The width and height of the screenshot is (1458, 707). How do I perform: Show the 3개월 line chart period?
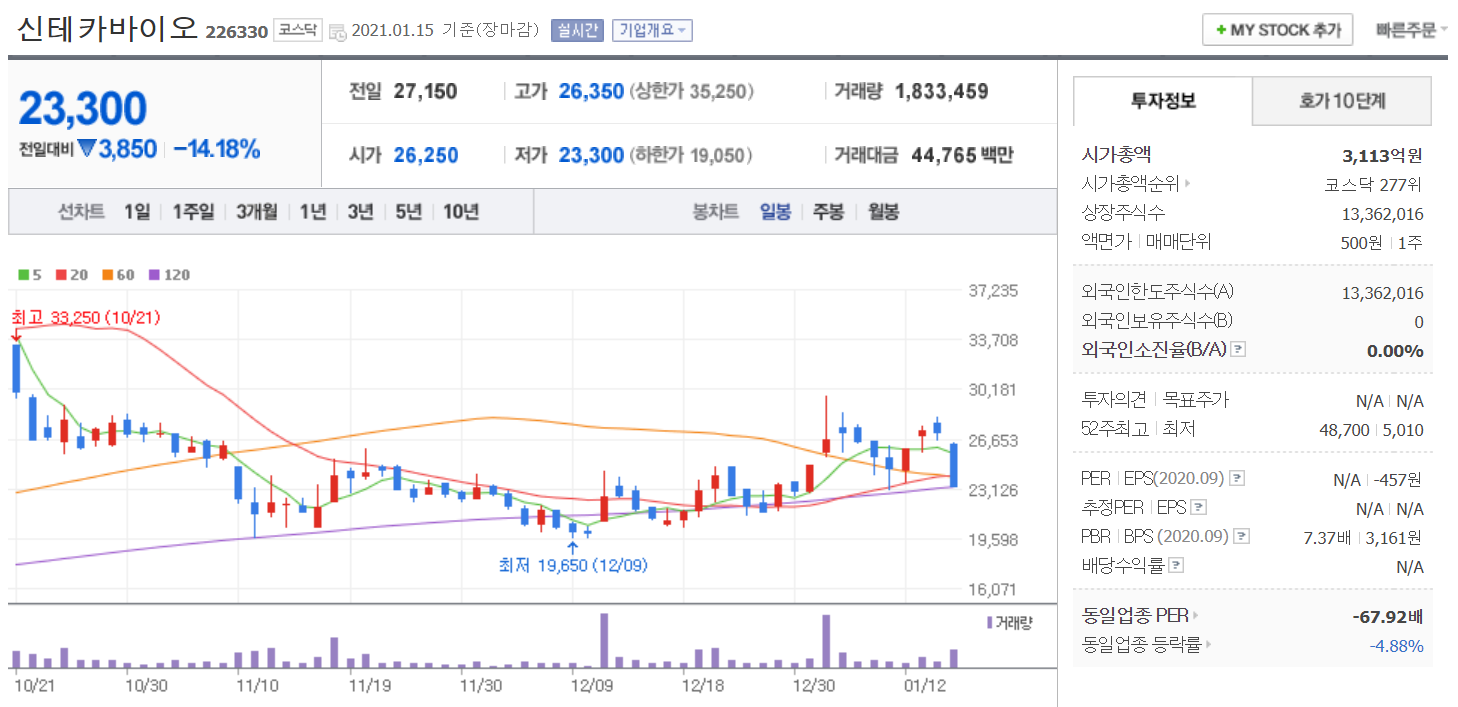click(257, 212)
